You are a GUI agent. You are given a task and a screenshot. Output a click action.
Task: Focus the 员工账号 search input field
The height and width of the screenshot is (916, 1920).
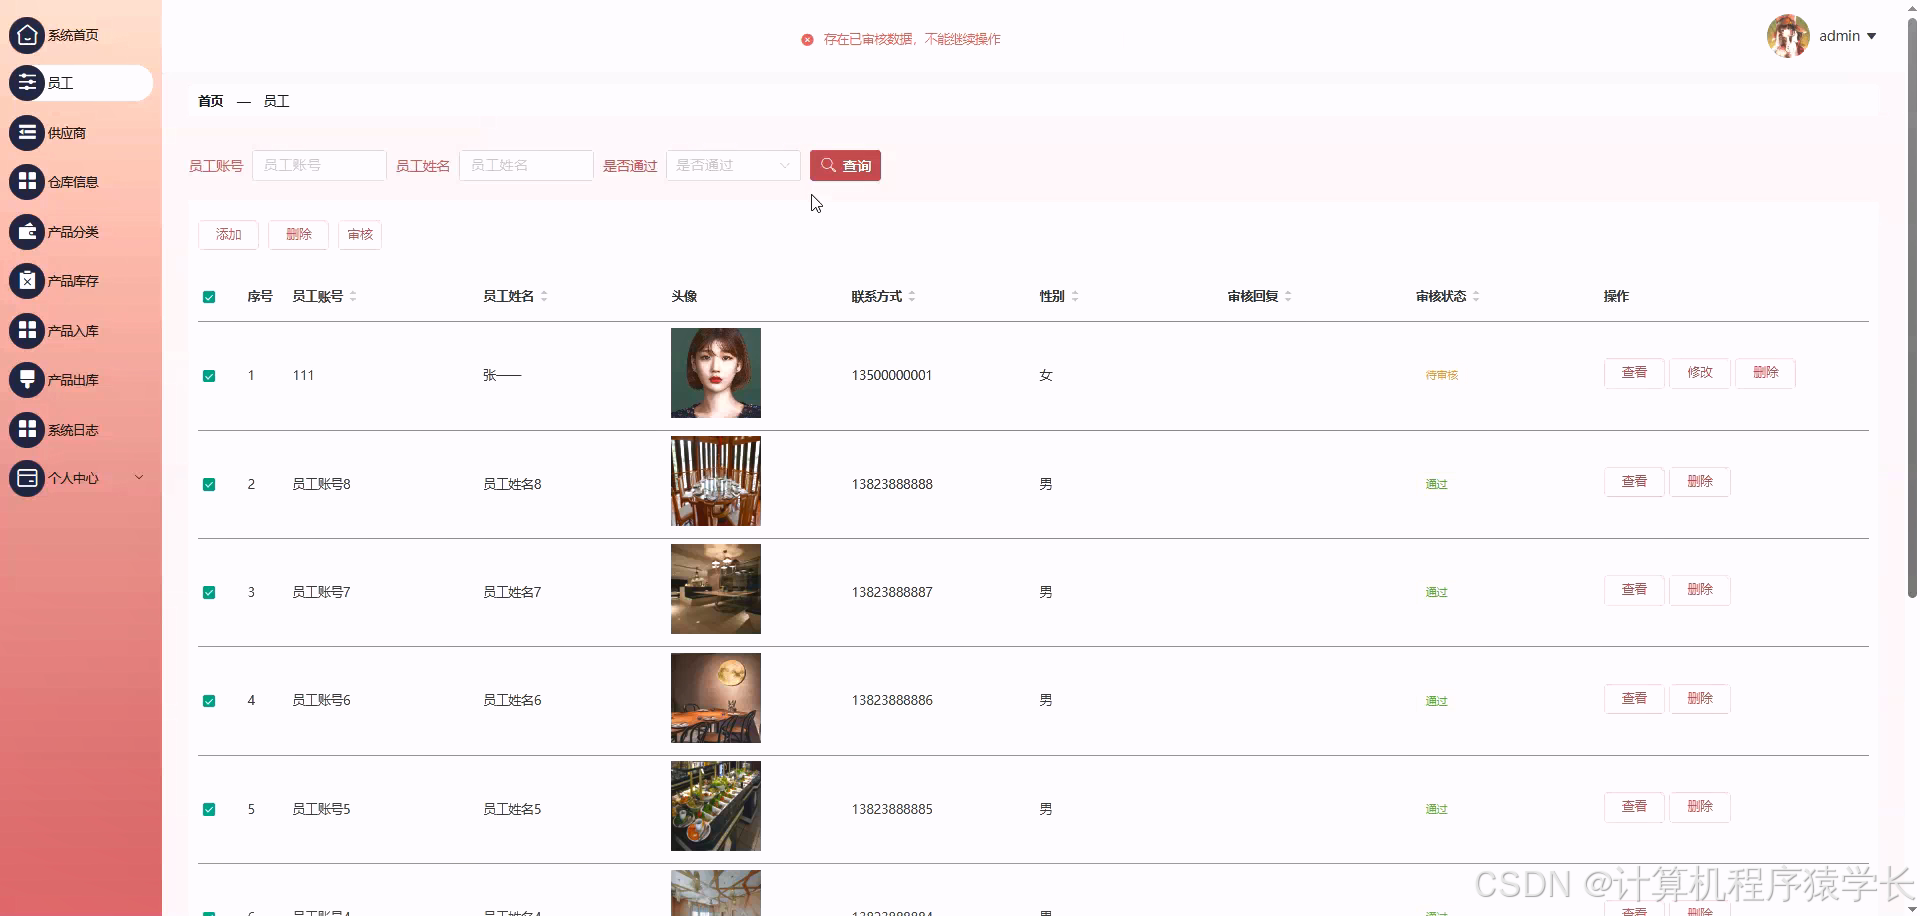[319, 165]
